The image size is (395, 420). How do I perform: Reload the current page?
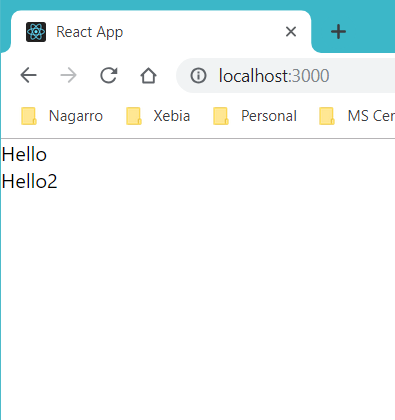tap(109, 75)
